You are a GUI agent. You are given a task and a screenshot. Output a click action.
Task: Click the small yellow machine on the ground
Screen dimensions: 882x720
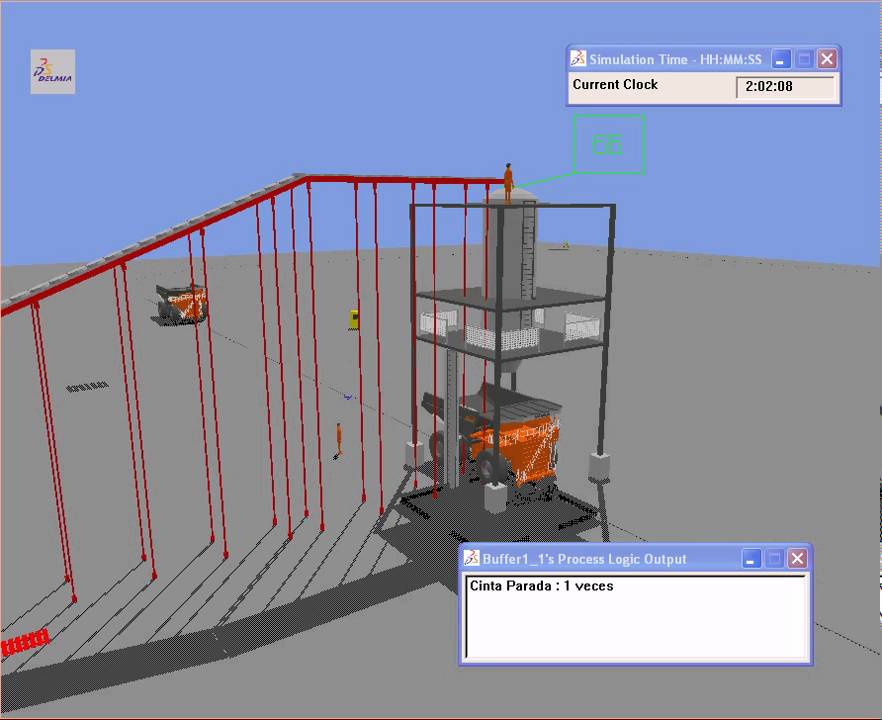click(x=353, y=319)
